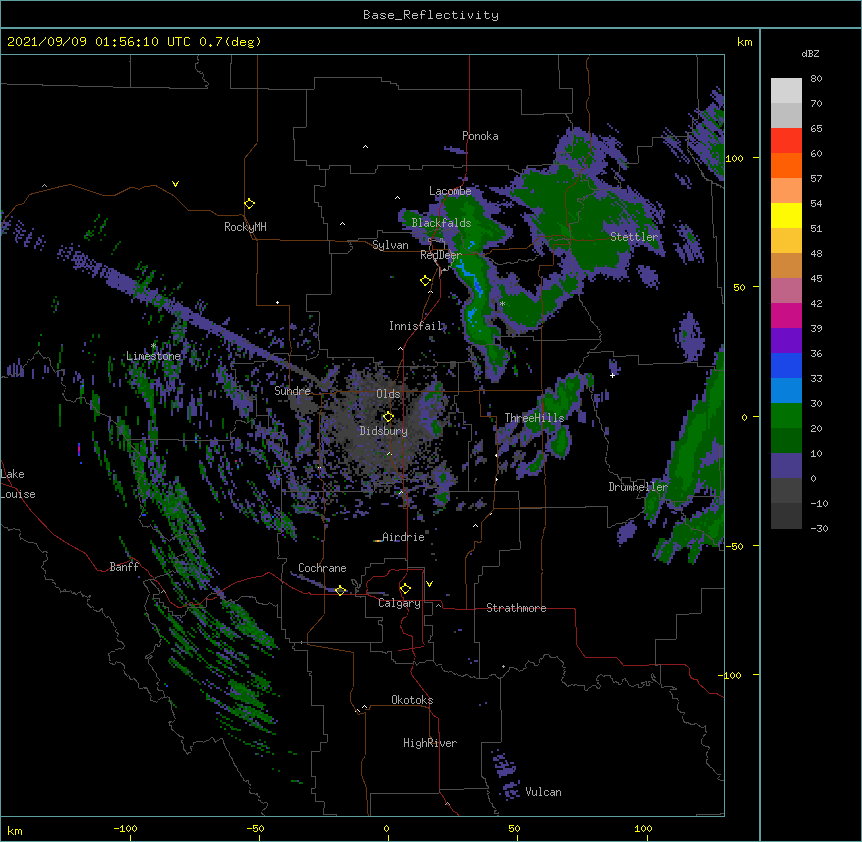The image size is (862, 842).
Task: Click the Sundre town label
Action: [x=292, y=391]
